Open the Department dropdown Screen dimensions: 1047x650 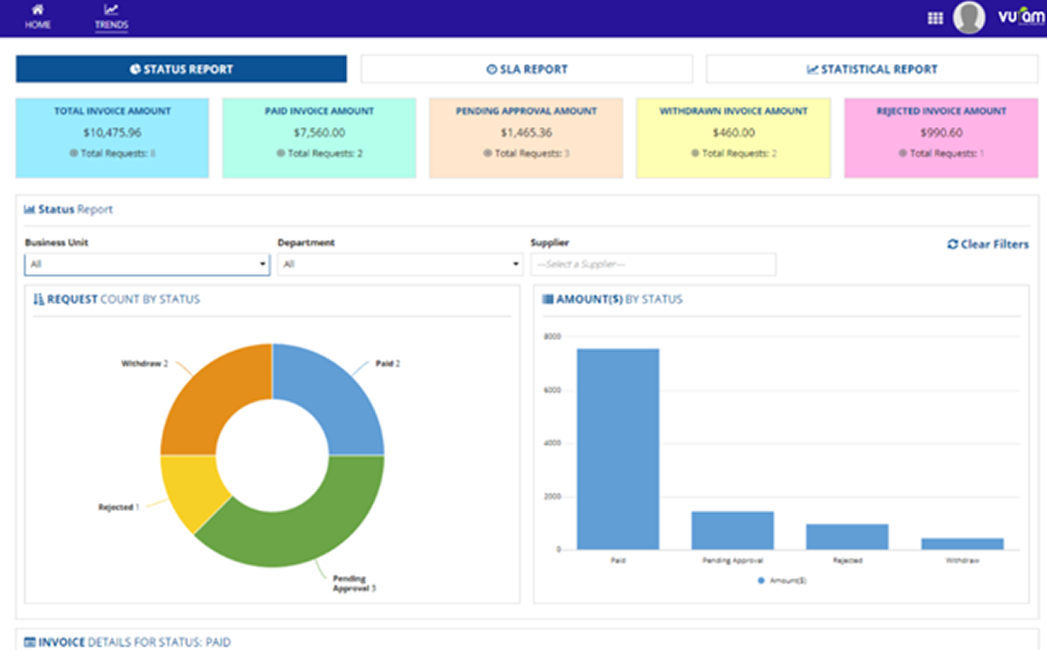click(400, 263)
